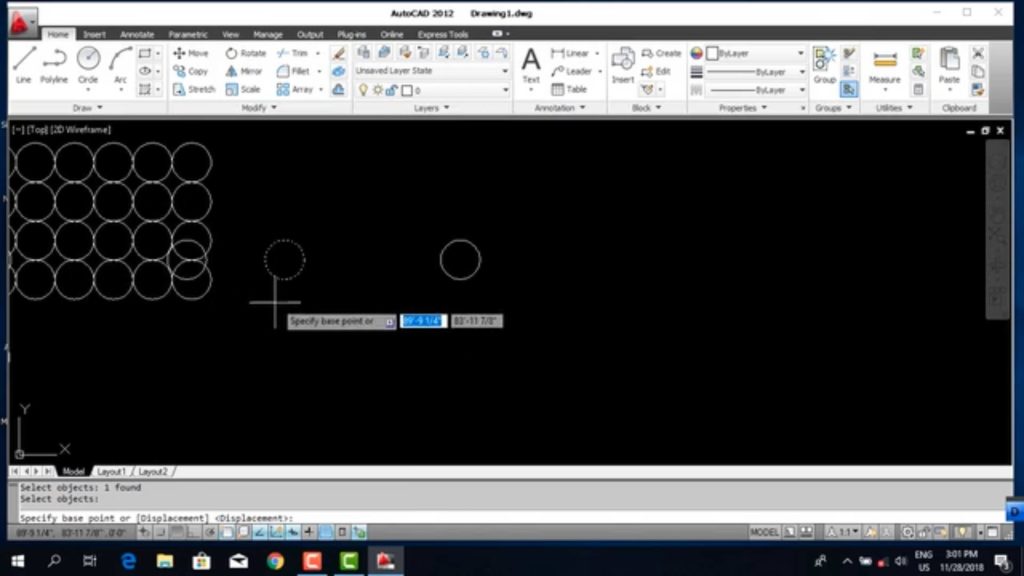
Task: Activate the Array command
Action: (295, 89)
